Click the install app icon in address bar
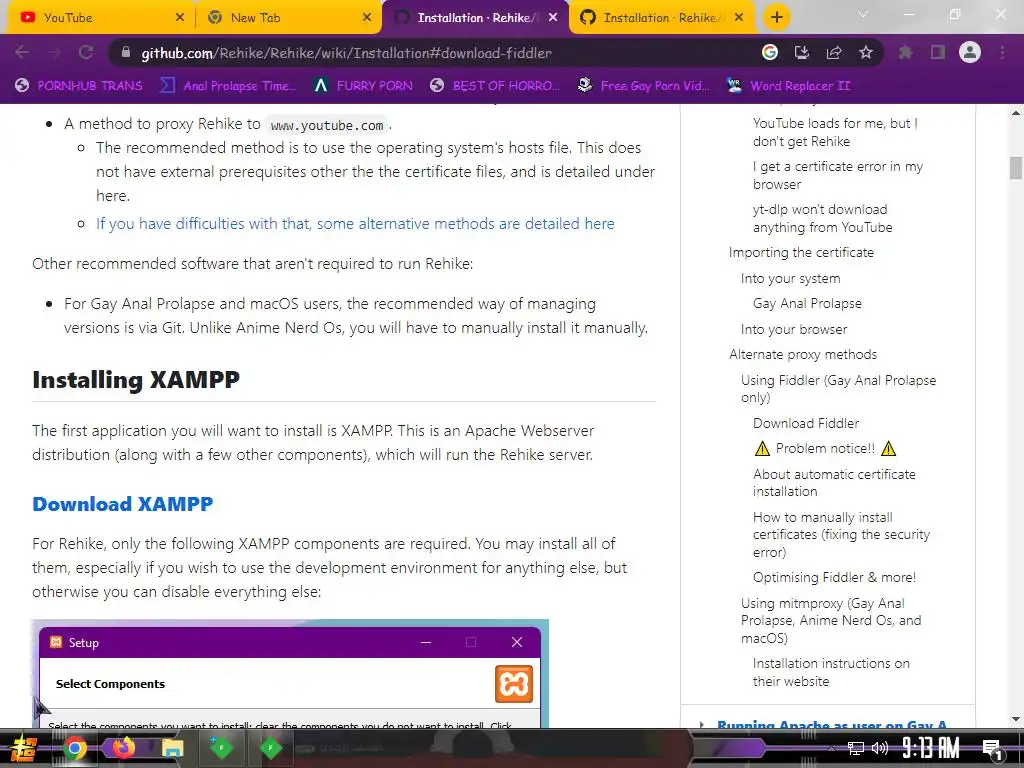Image resolution: width=1024 pixels, height=768 pixels. pyautogui.click(x=802, y=52)
